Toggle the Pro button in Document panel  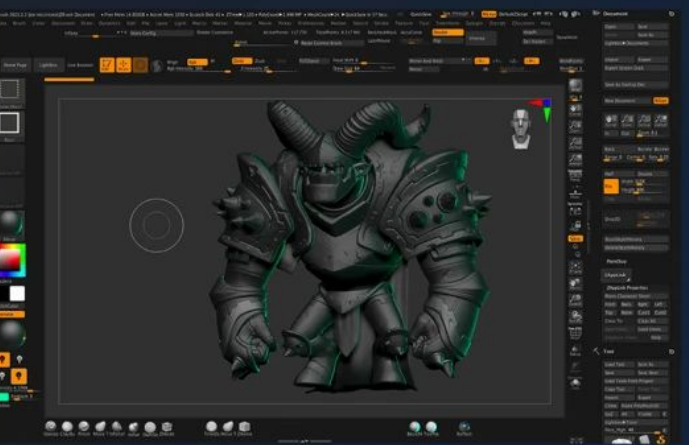[x=609, y=186]
